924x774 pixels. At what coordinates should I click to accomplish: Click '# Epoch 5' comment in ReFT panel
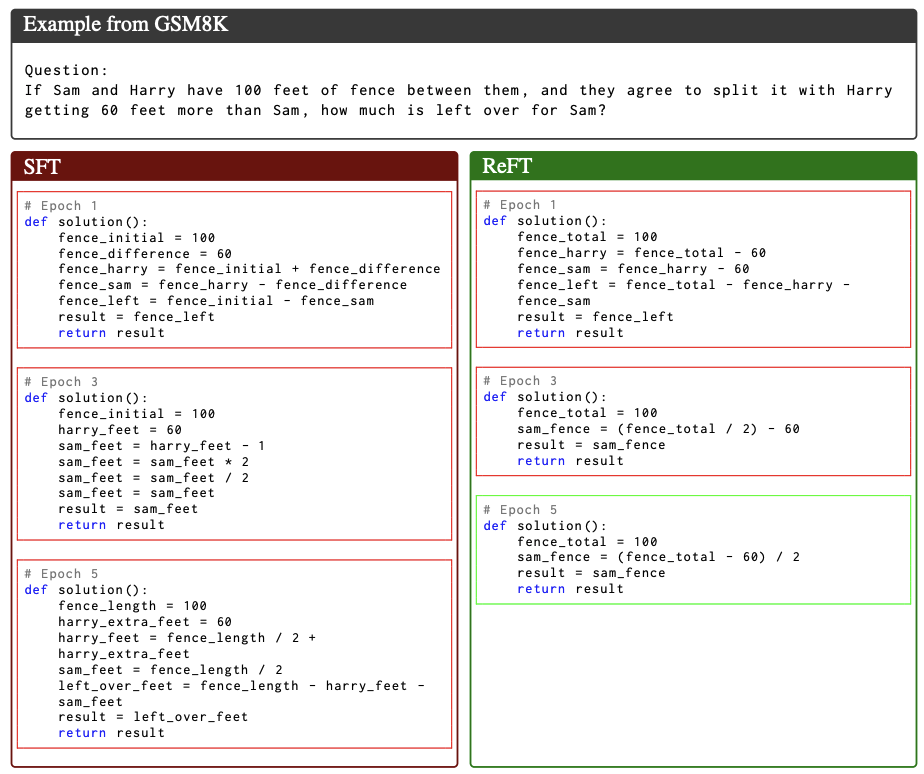520,509
